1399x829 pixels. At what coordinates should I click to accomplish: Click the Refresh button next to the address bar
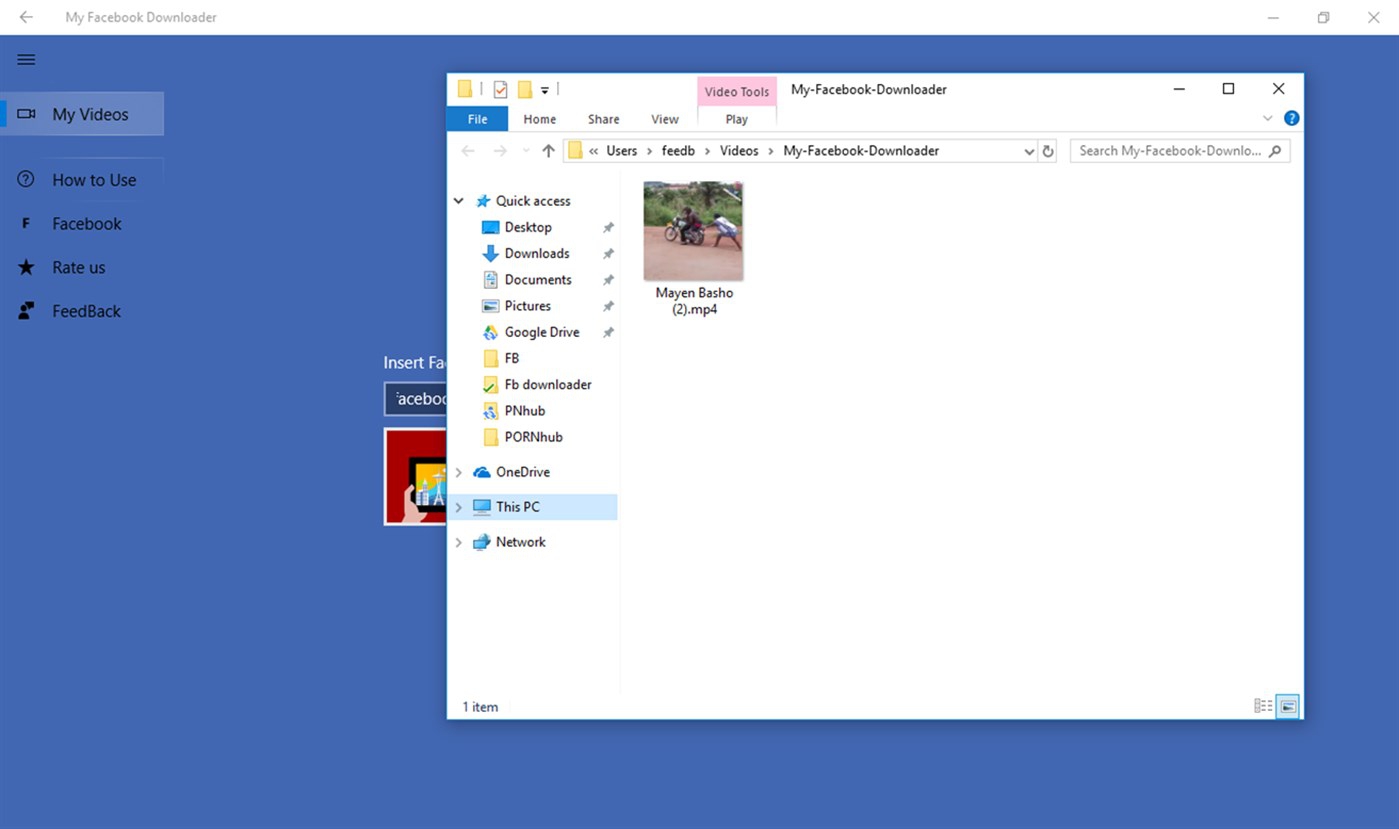coord(1048,151)
